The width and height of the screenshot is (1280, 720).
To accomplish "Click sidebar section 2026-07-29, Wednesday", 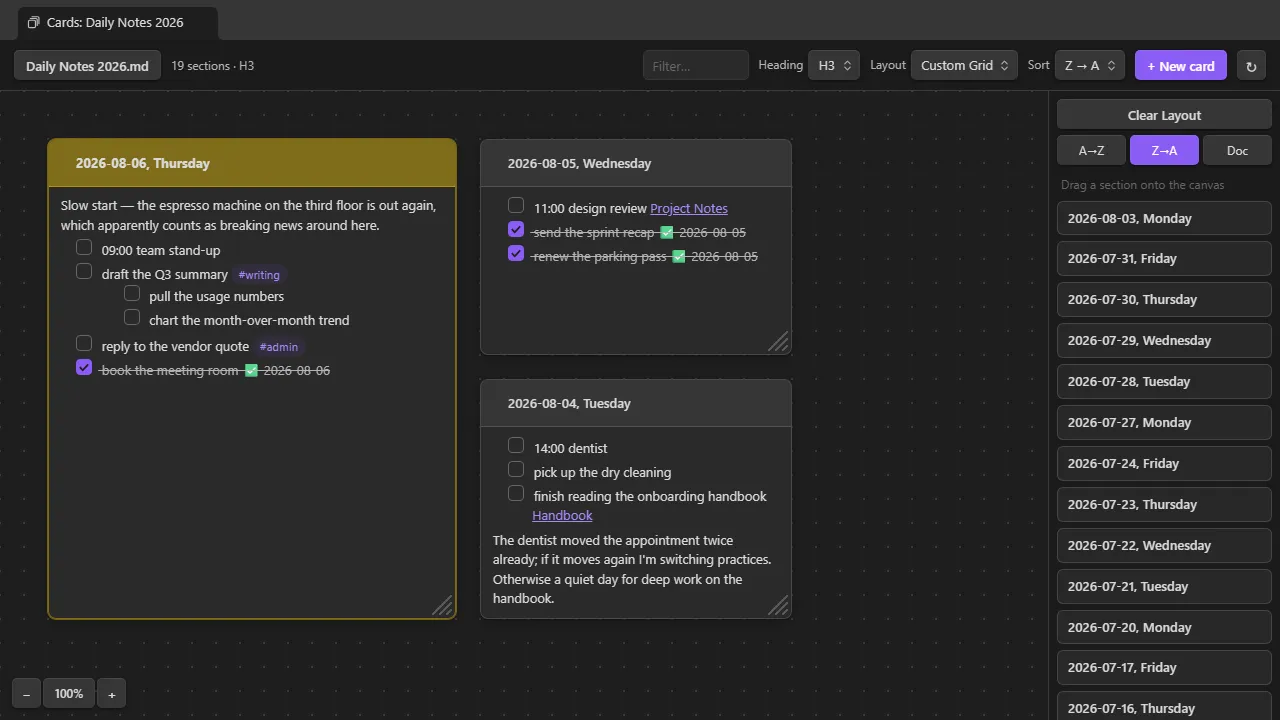I will coord(1164,341).
